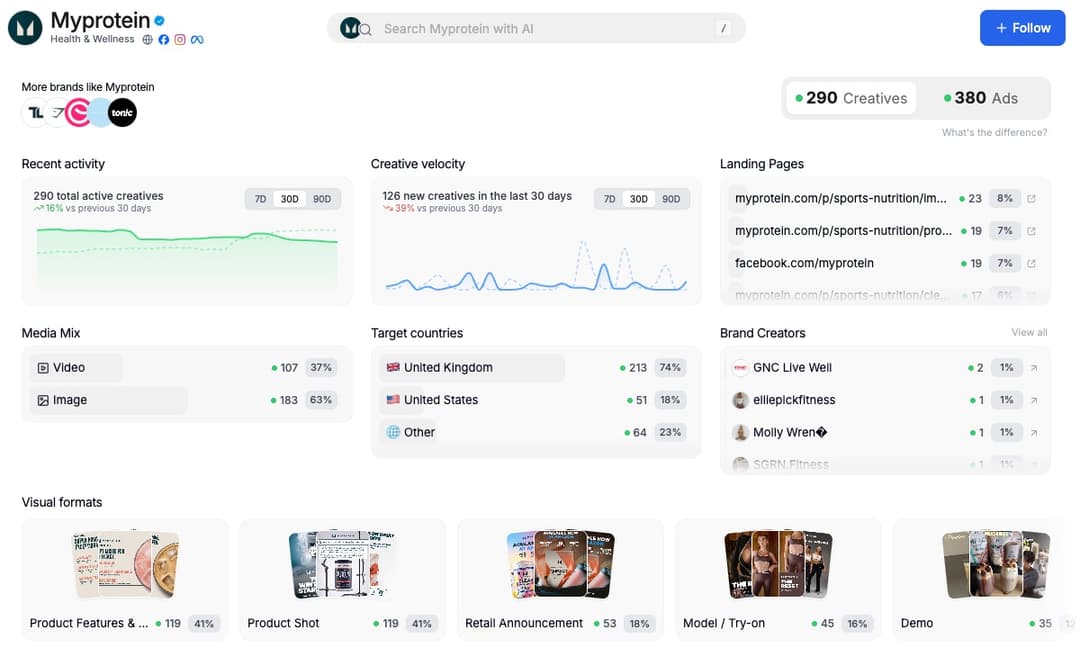Image resolution: width=1080 pixels, height=648 pixels.
Task: Open the Tonic similar brand logo
Action: tap(123, 112)
